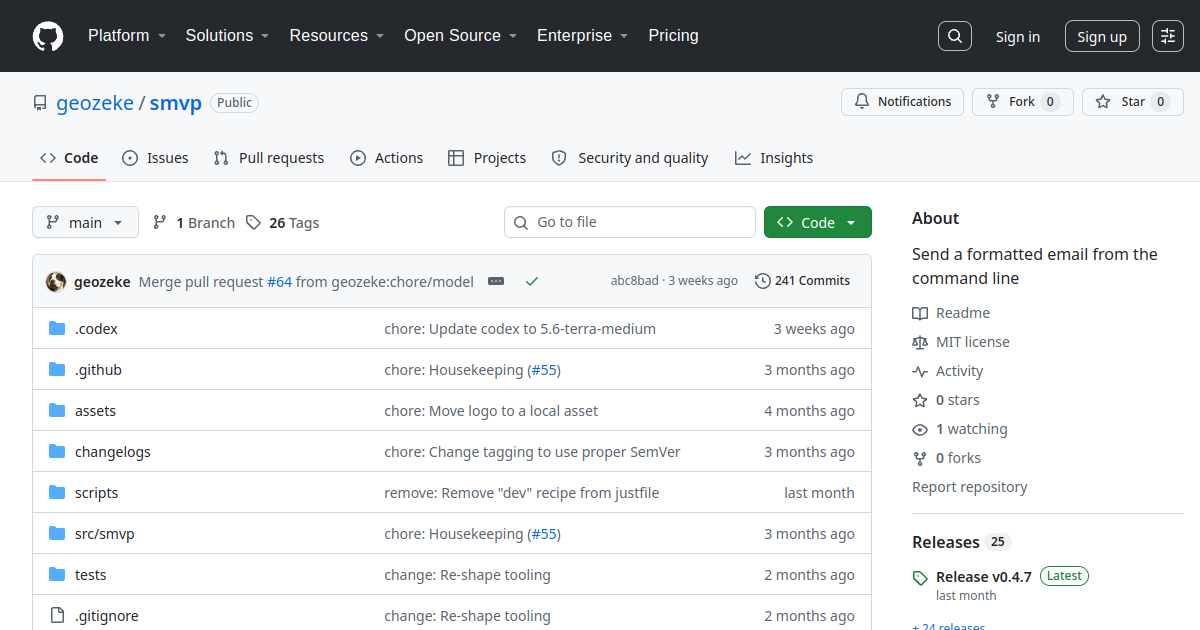Open the geozeke owner link
Image resolution: width=1200 pixels, height=630 pixels.
(95, 103)
